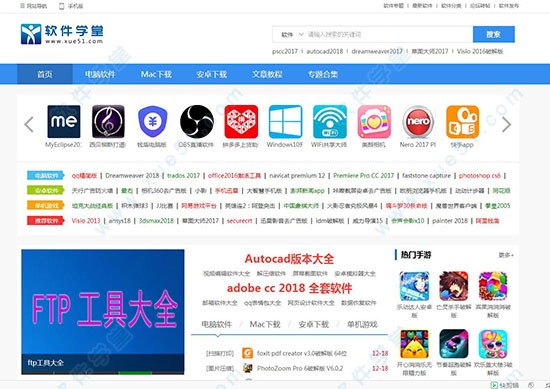550x389 pixels.
Task: Click the red heart Pinduoduo icon
Action: click(x=241, y=121)
